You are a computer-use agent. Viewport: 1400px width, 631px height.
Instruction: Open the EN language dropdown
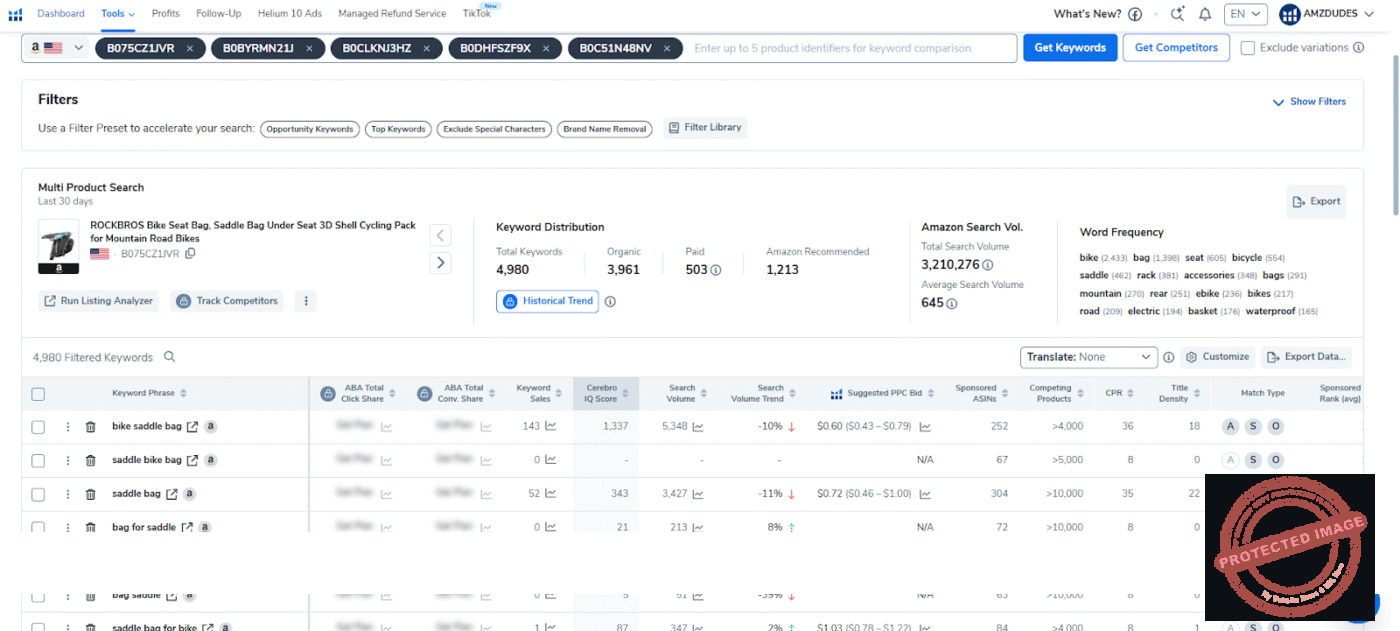point(1245,14)
